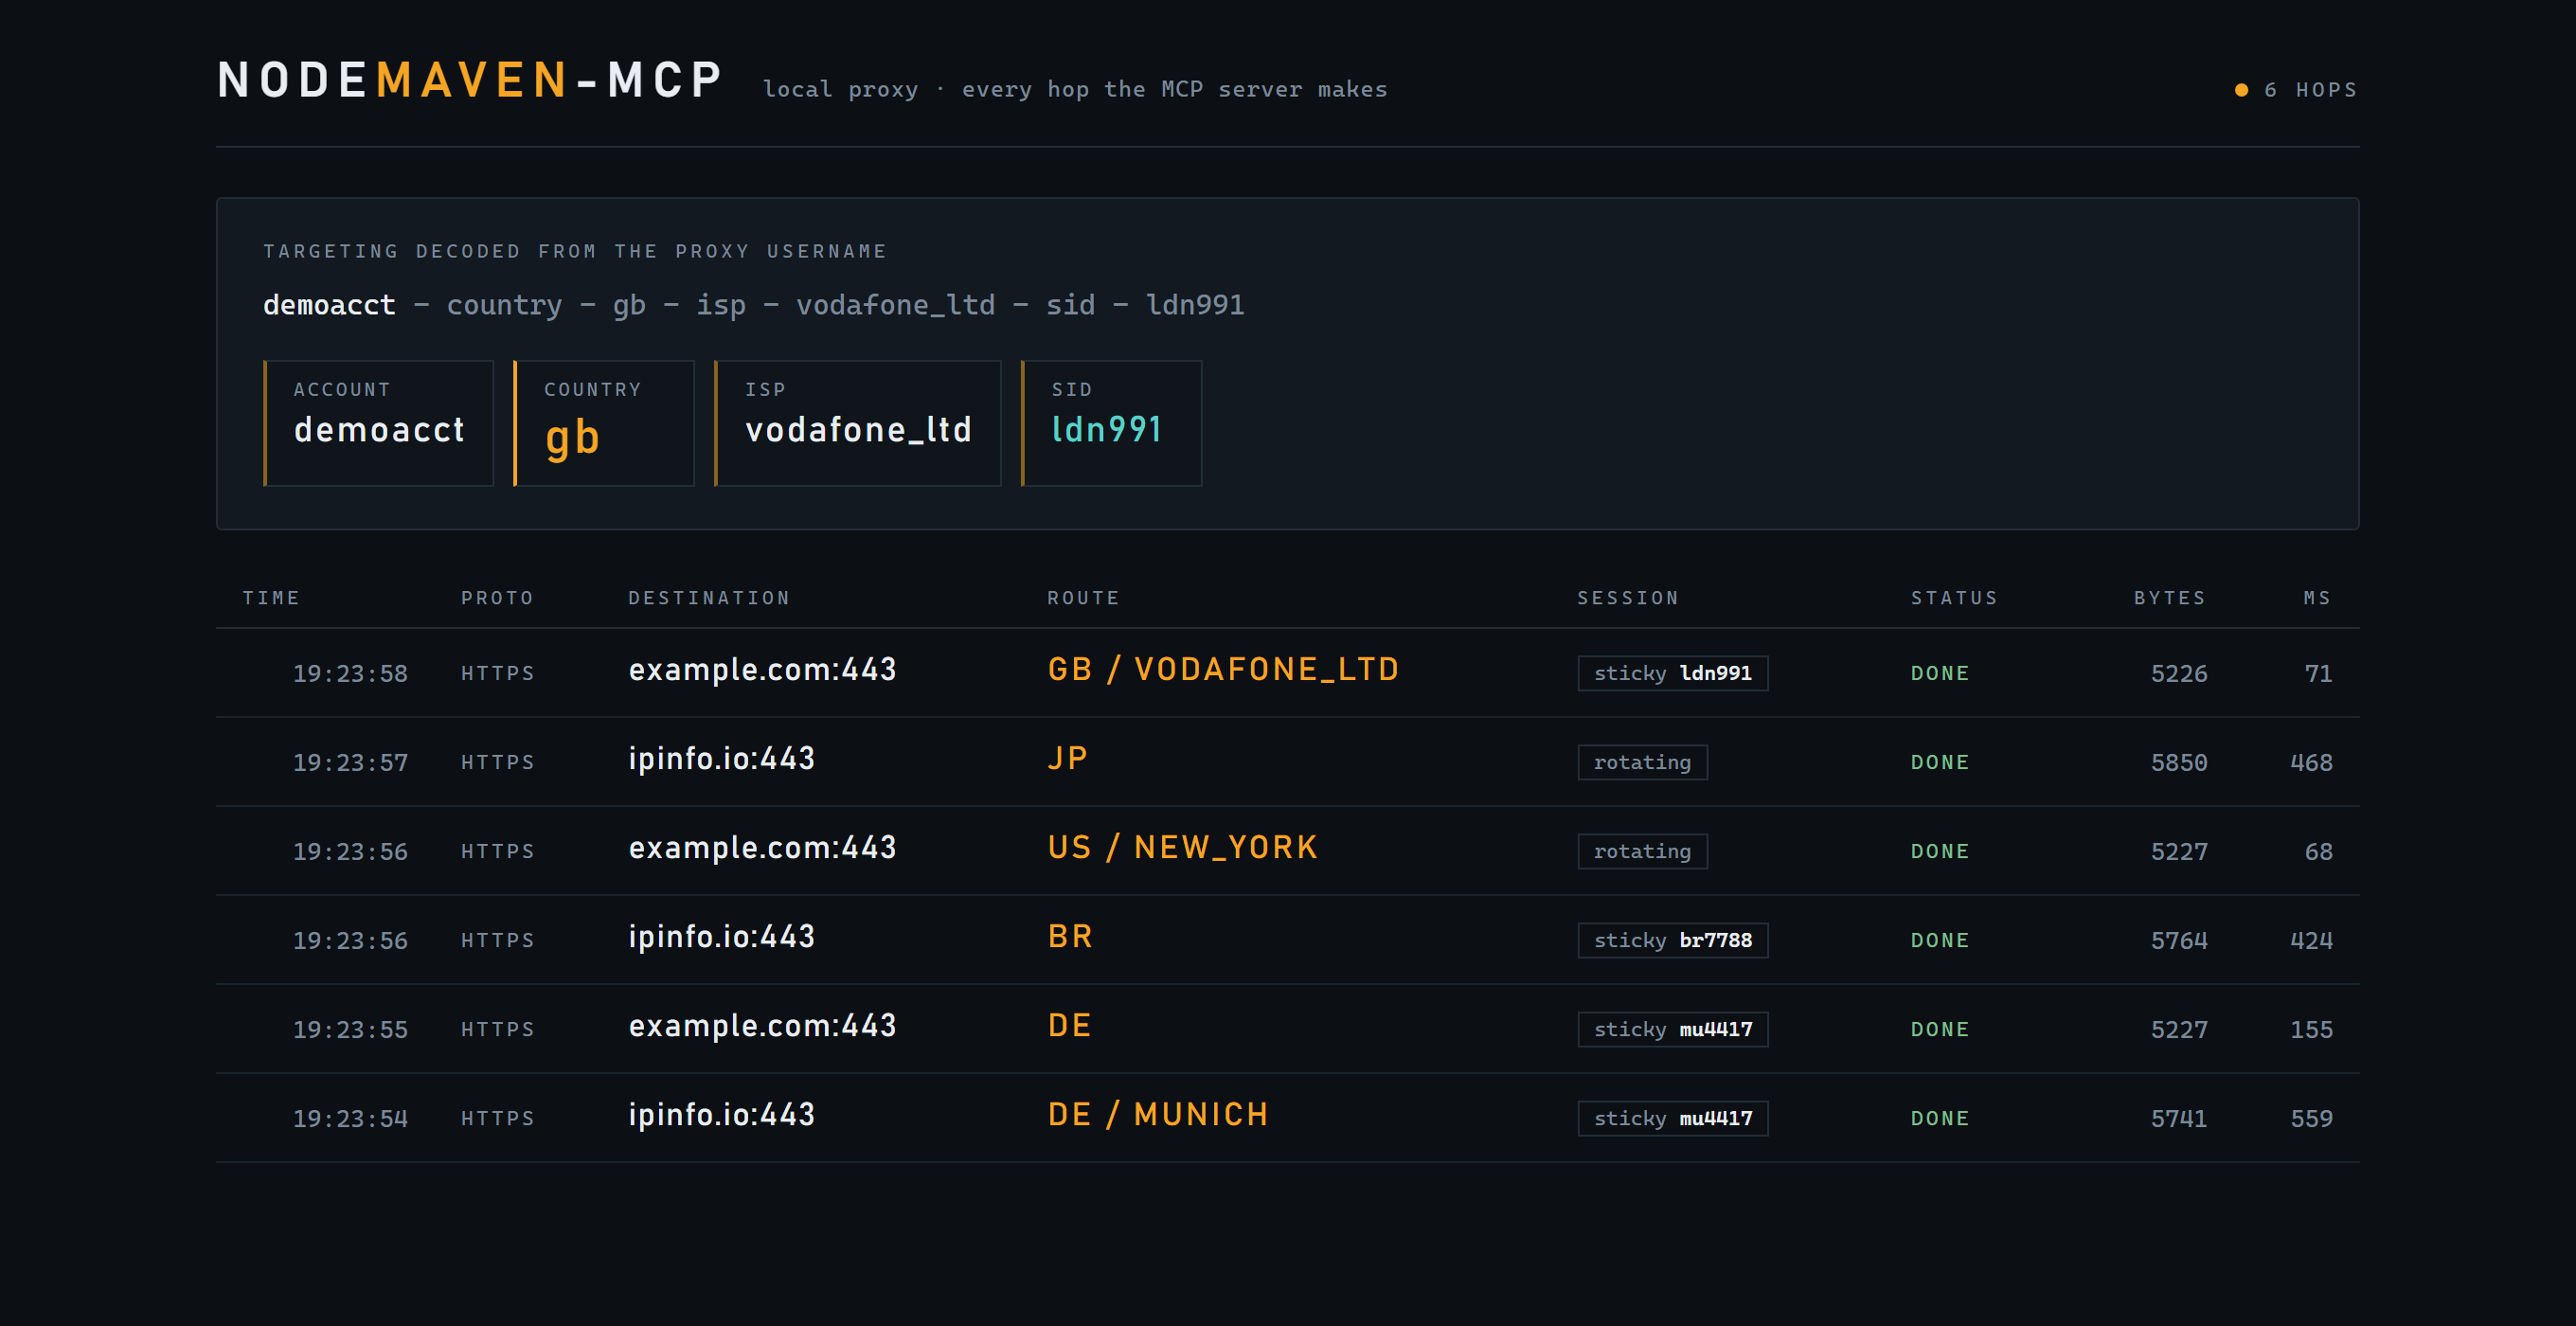This screenshot has height=1326, width=2576.
Task: Click ipinfo.io:443 in the BR row
Action: (721, 937)
